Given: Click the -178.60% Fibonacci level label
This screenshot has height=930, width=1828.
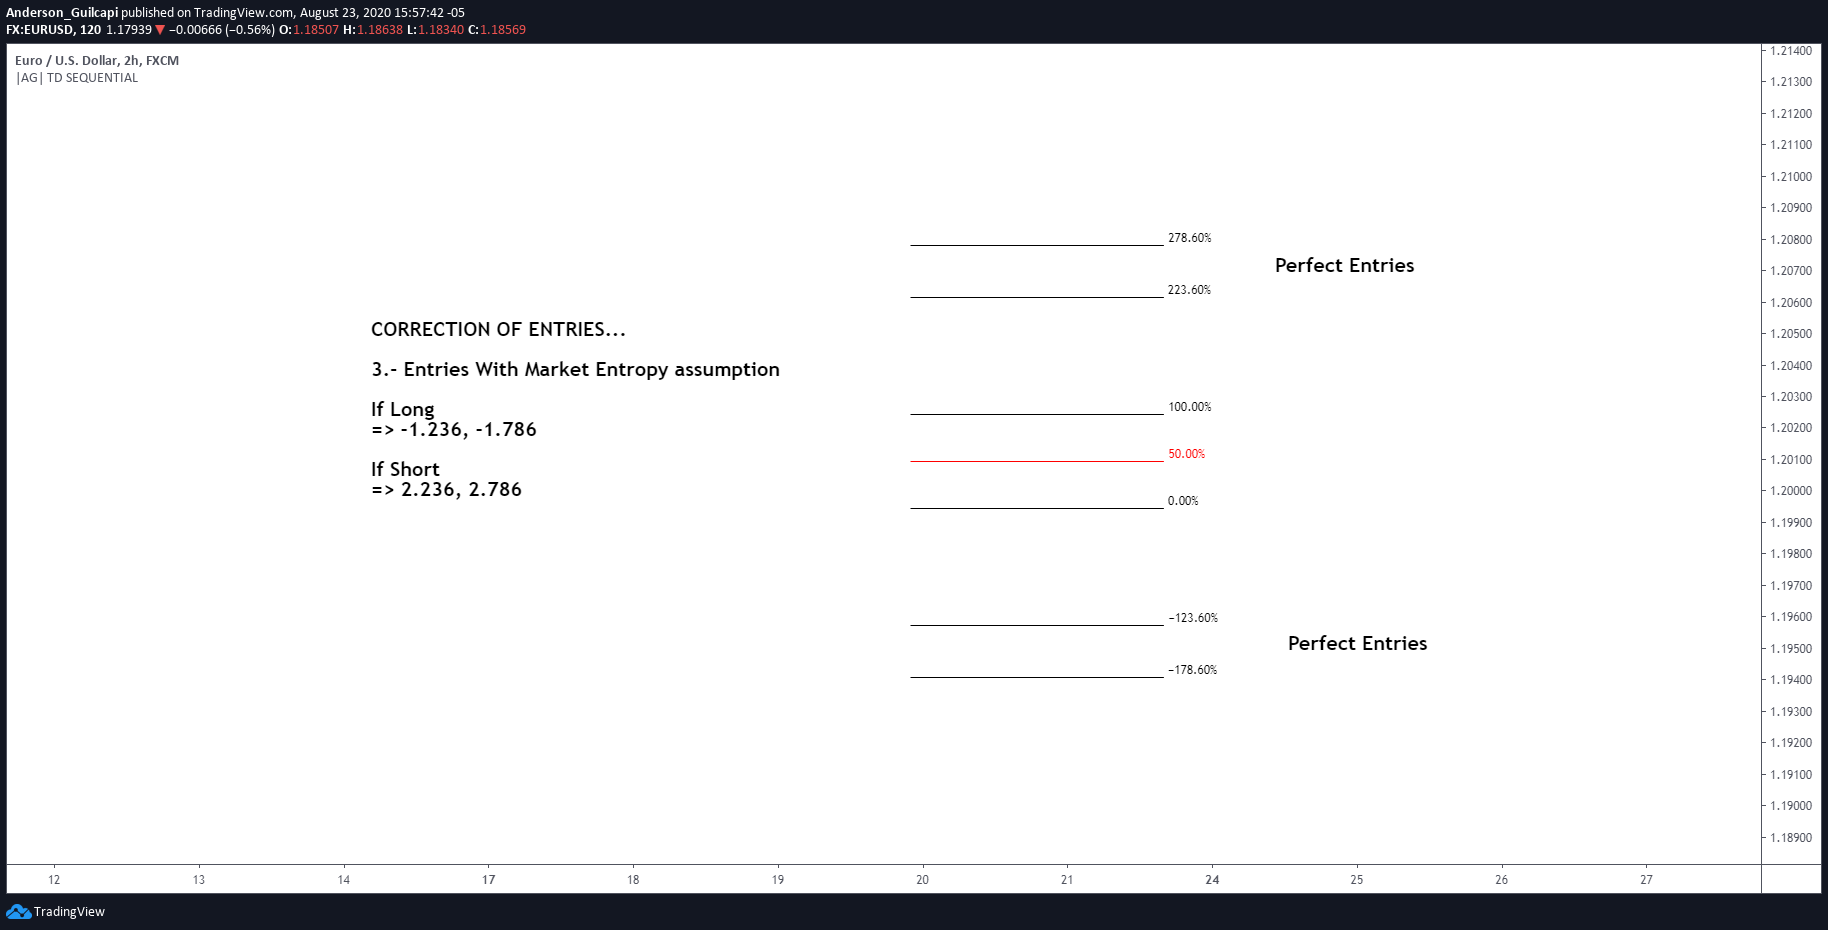Looking at the screenshot, I should 1193,670.
